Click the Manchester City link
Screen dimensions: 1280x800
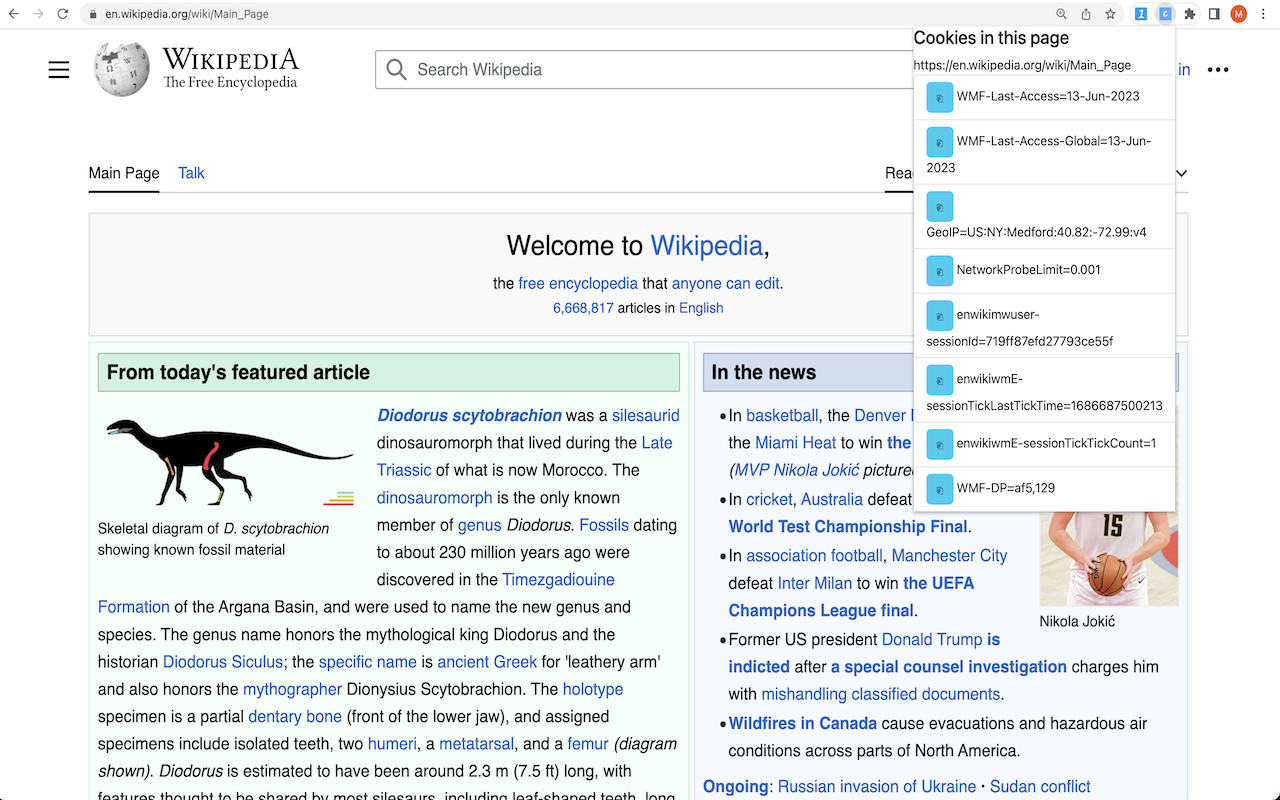coord(949,556)
